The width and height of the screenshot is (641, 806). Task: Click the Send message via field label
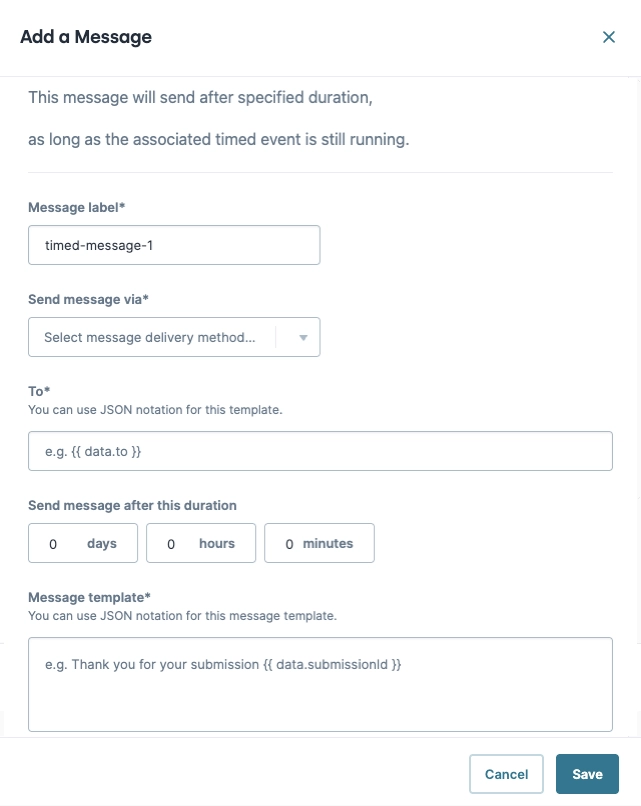coord(87,299)
